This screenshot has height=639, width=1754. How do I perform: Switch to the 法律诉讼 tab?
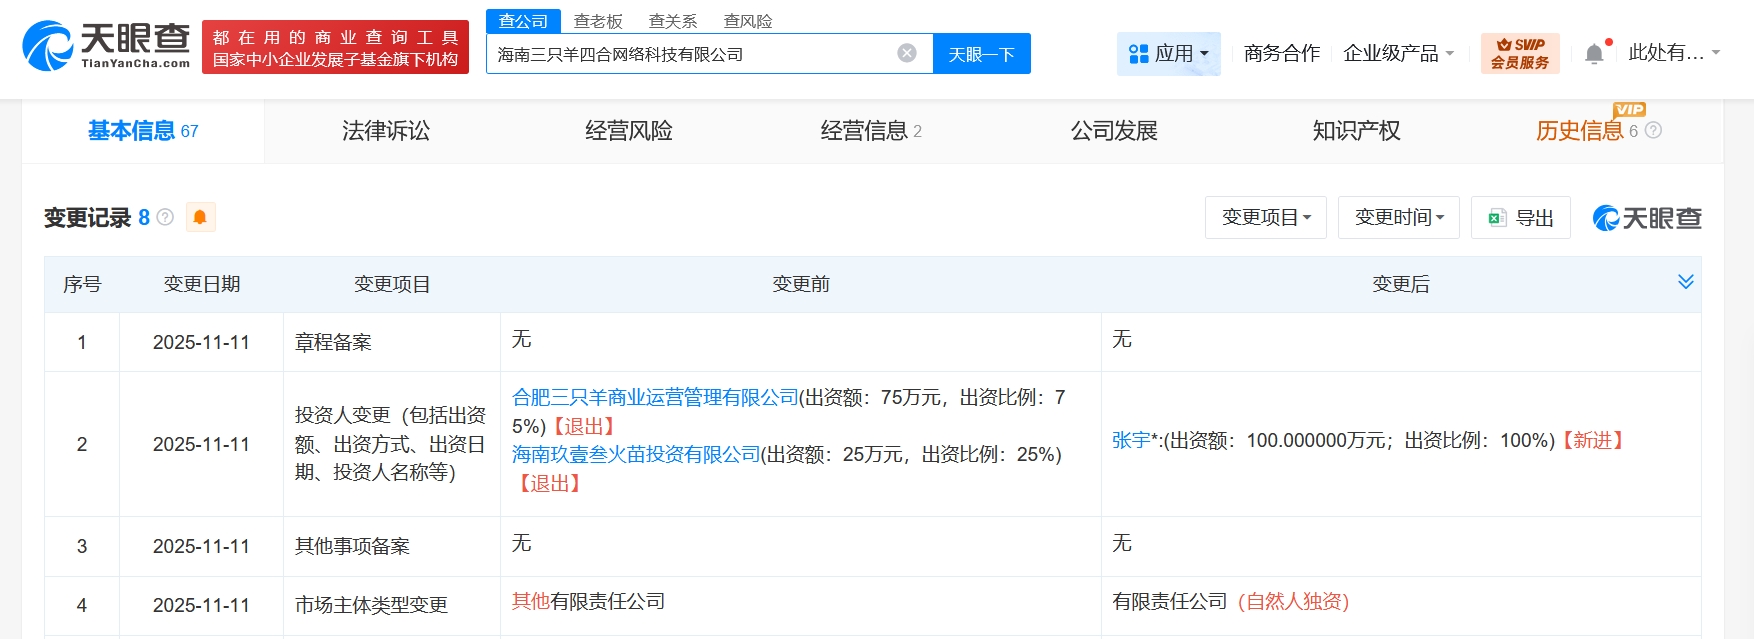click(386, 131)
